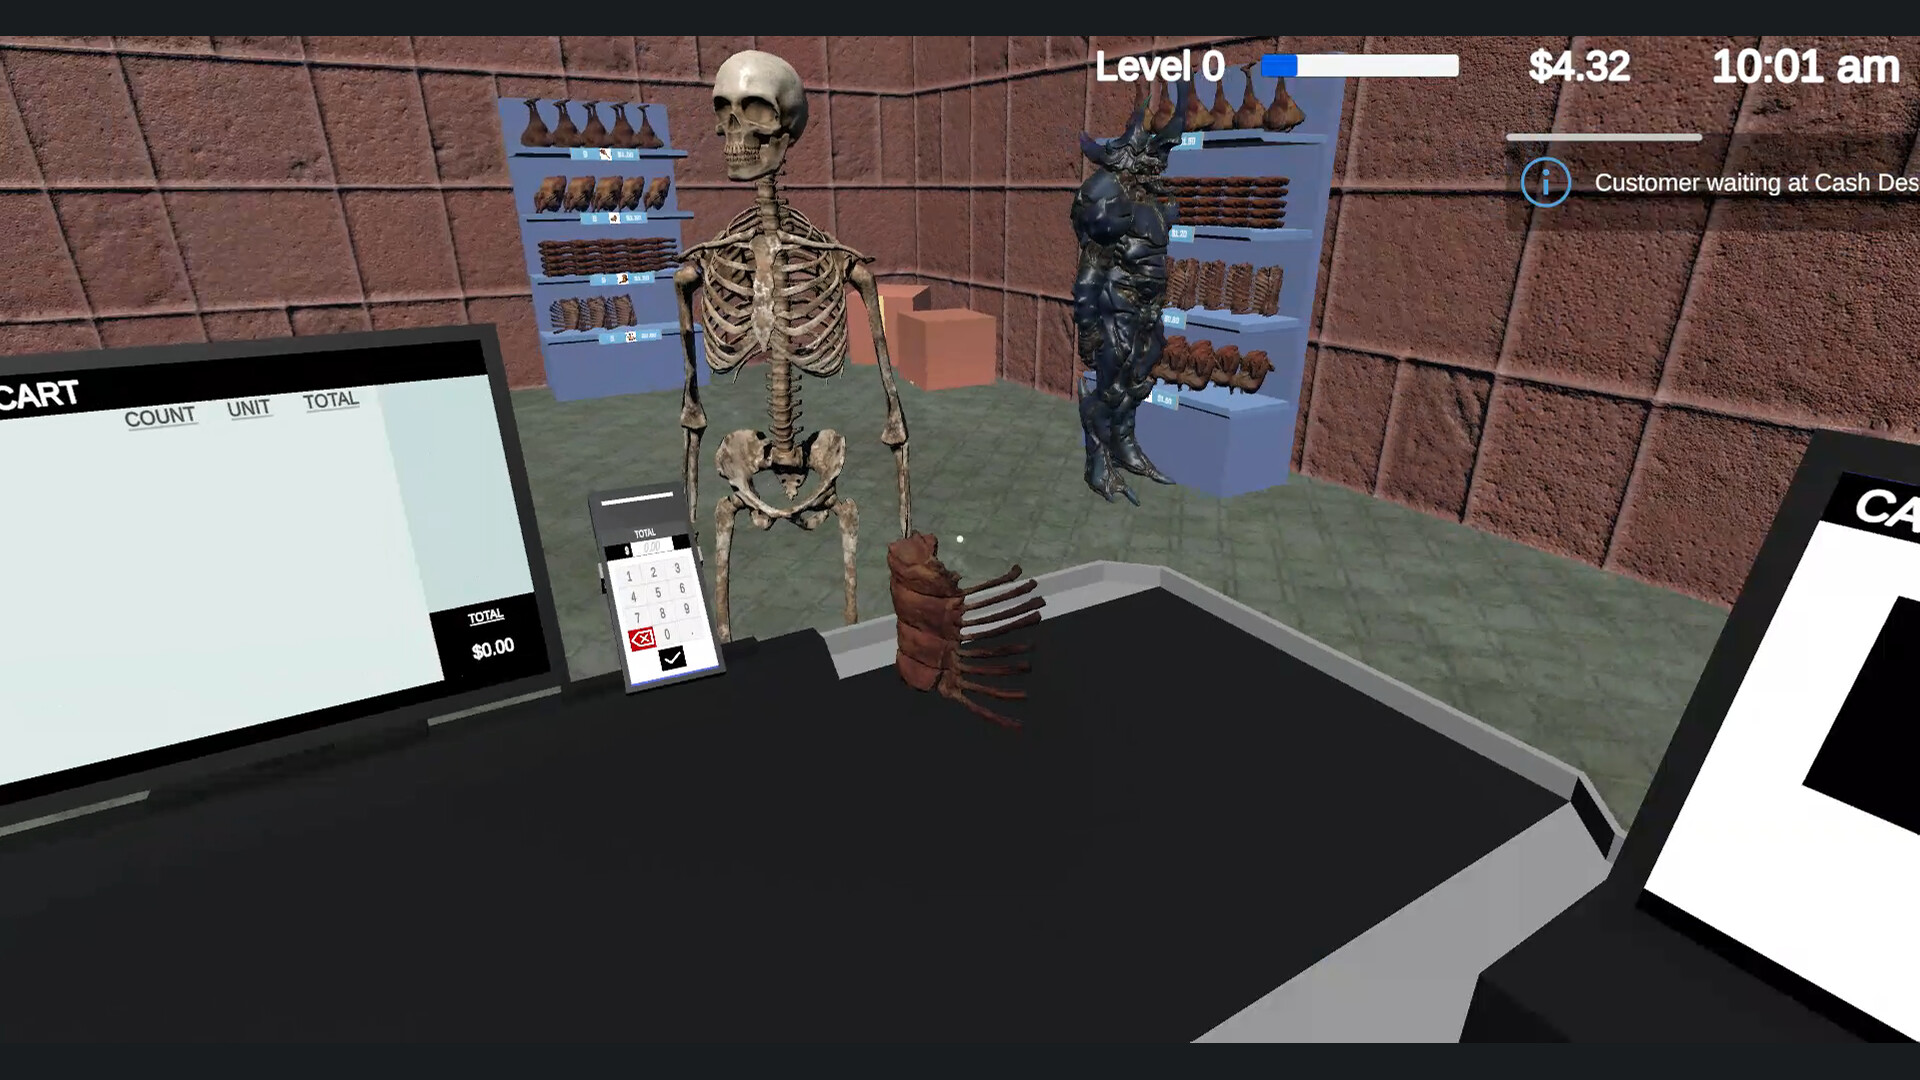Click the dollar sign icon beside the keypad total field

point(627,549)
